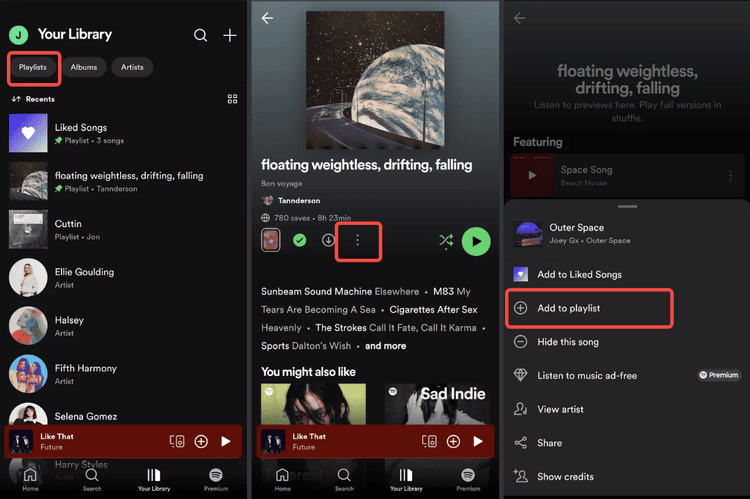Go to Home tab in middle screen
Viewport: 750px width, 499px height.
(x=283, y=480)
